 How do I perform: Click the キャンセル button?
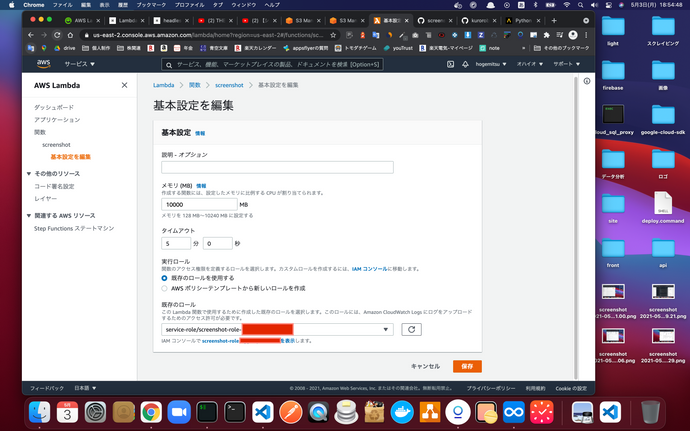(x=425, y=366)
